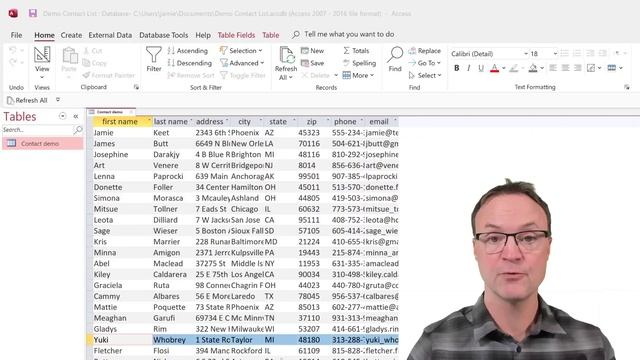
Task: Click the city cell Baltimore
Action: [247, 242]
